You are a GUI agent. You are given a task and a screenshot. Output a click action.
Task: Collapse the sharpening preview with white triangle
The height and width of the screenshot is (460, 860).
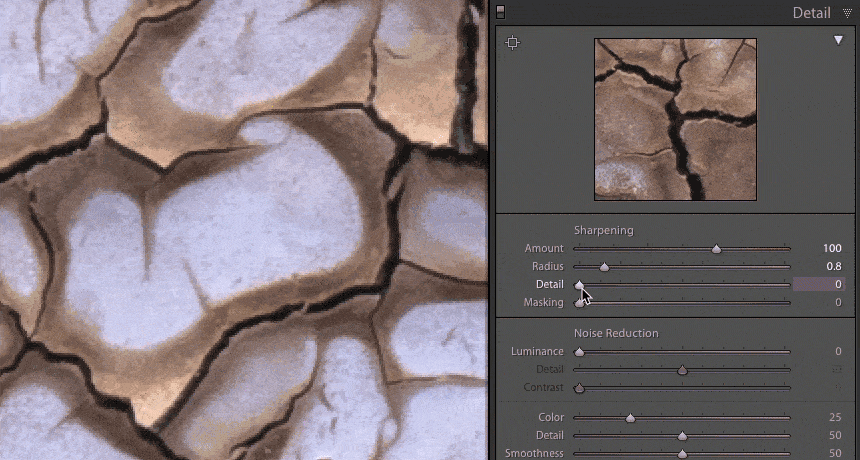point(839,40)
